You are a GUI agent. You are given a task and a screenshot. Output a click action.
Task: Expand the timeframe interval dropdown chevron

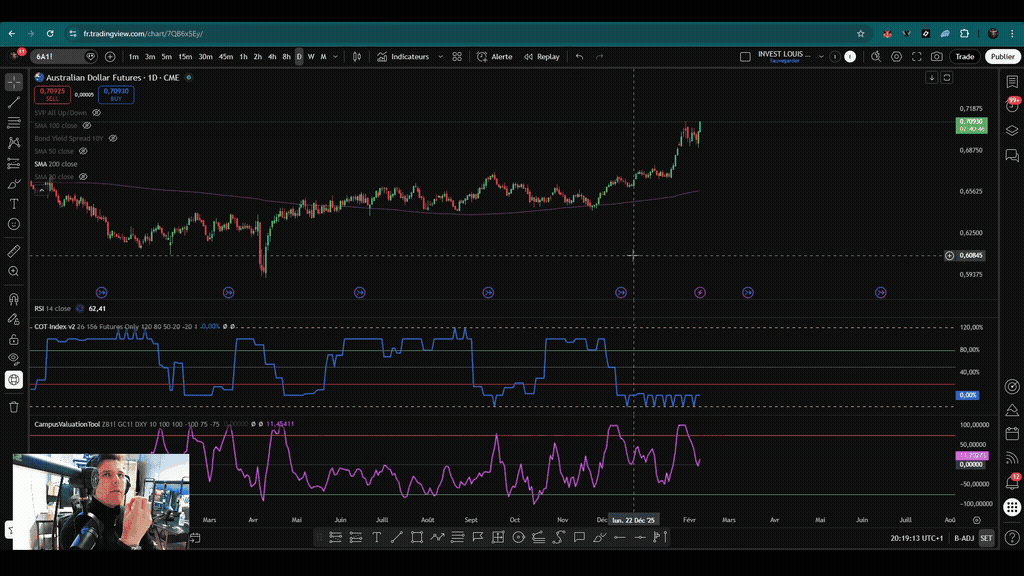pyautogui.click(x=336, y=57)
